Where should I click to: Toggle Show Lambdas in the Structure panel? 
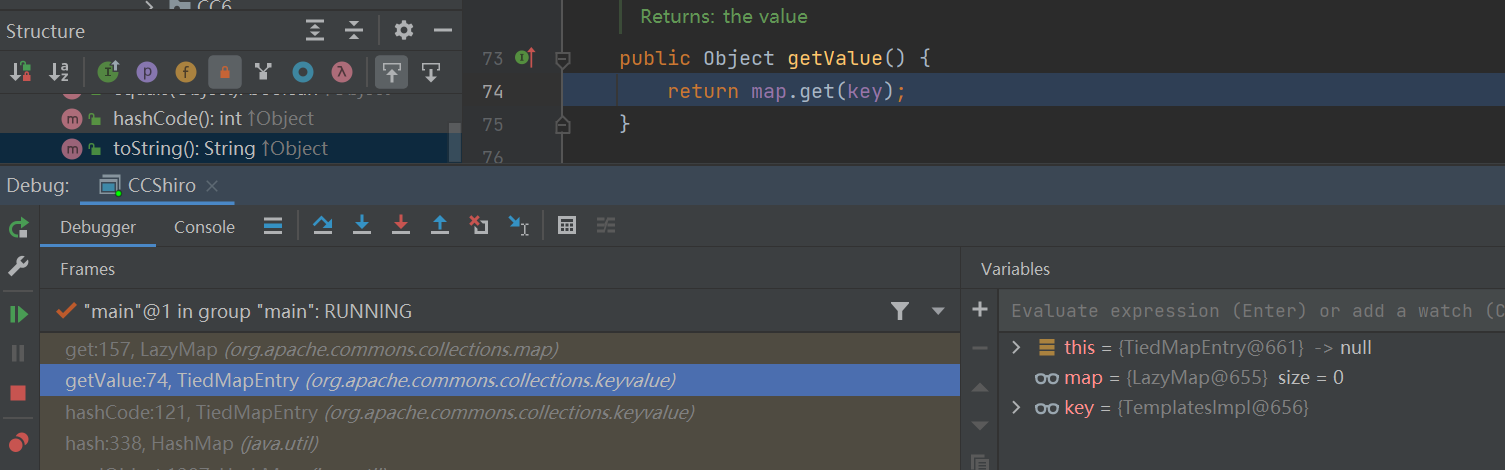[x=342, y=71]
